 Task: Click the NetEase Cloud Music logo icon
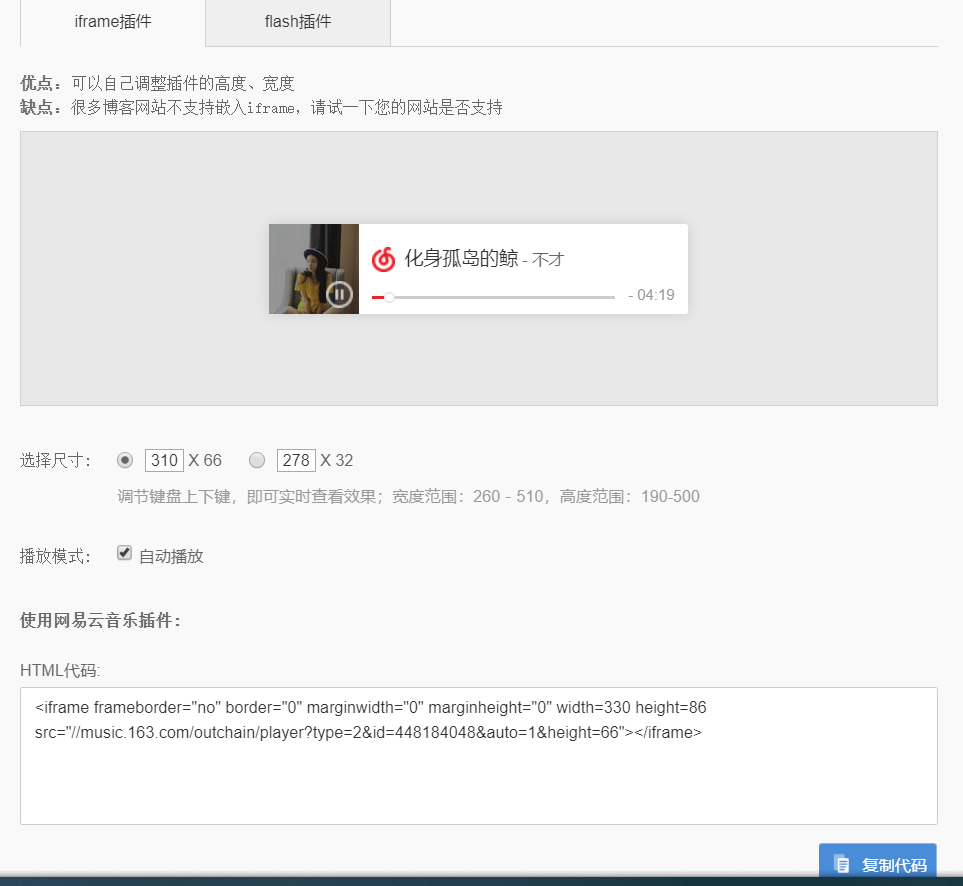click(x=383, y=259)
